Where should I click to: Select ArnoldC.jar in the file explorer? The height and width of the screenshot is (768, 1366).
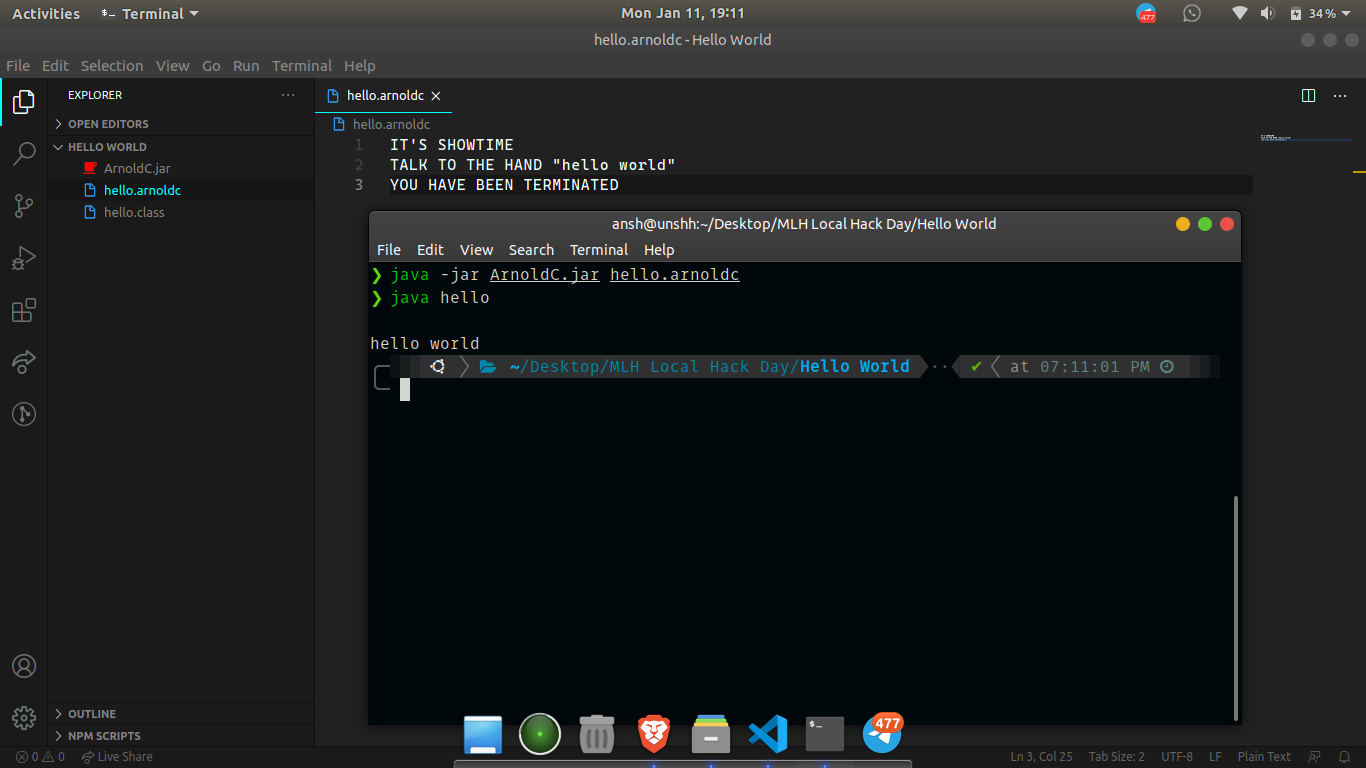[137, 168]
